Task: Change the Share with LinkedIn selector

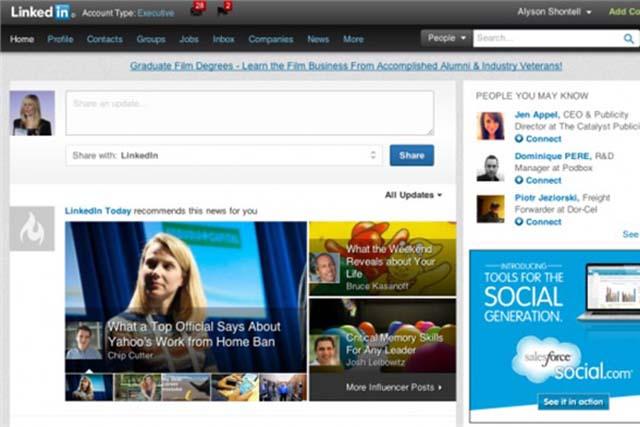Action: [x=223, y=155]
